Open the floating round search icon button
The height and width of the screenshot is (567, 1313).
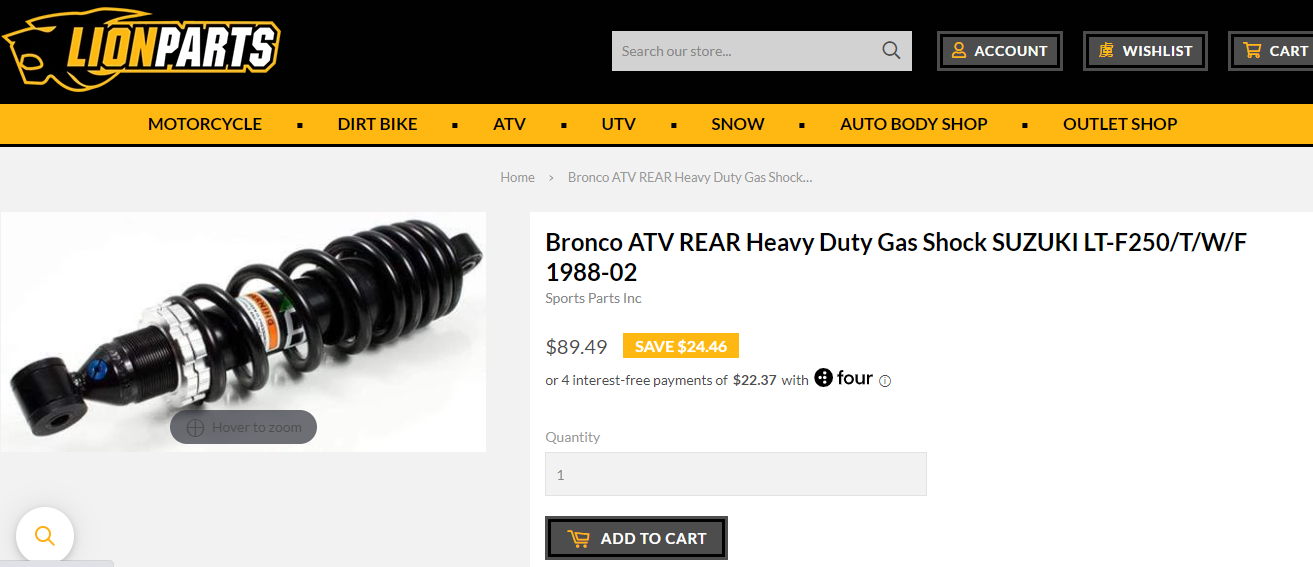pos(45,535)
